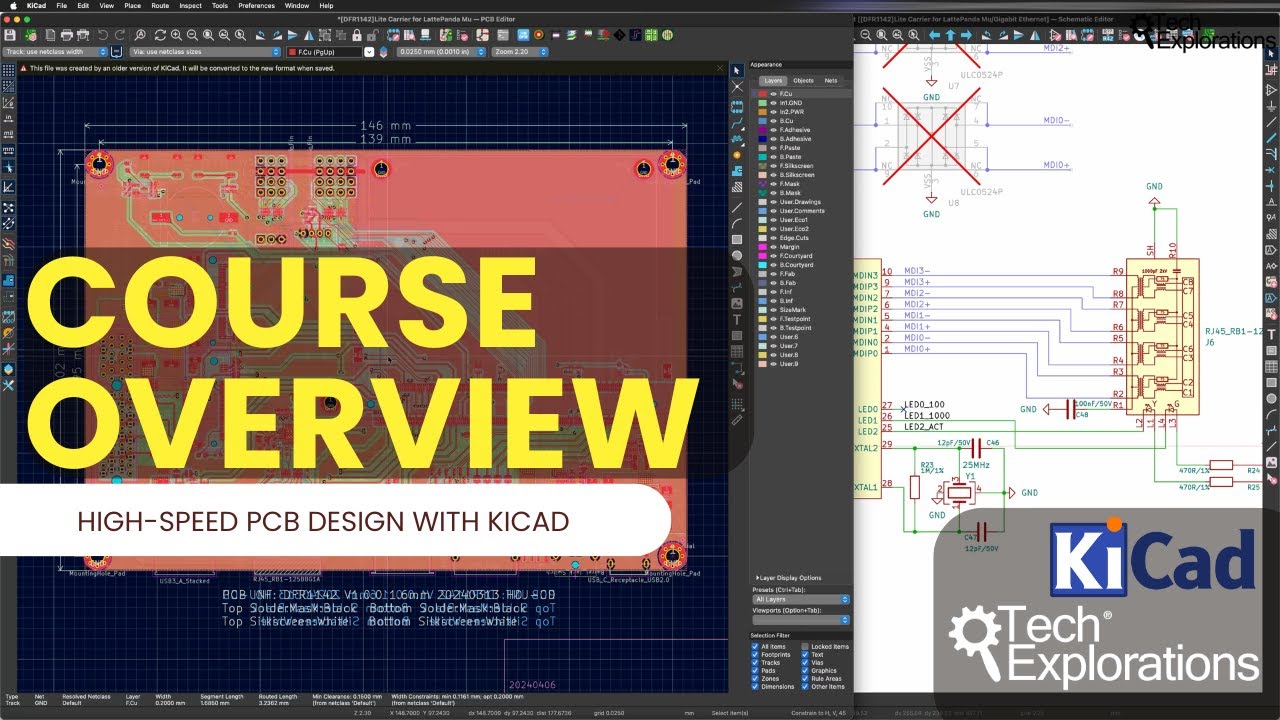Click the Save icon in PCB Editor toolbar
The width and height of the screenshot is (1280, 720).
(10, 34)
